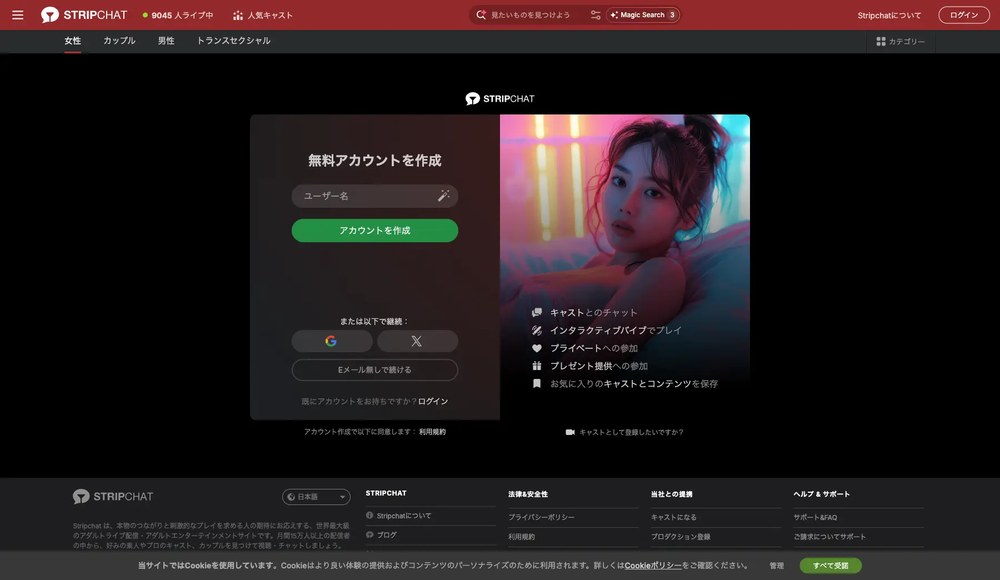Click the bookmark icon beside お気に入り

[537, 383]
